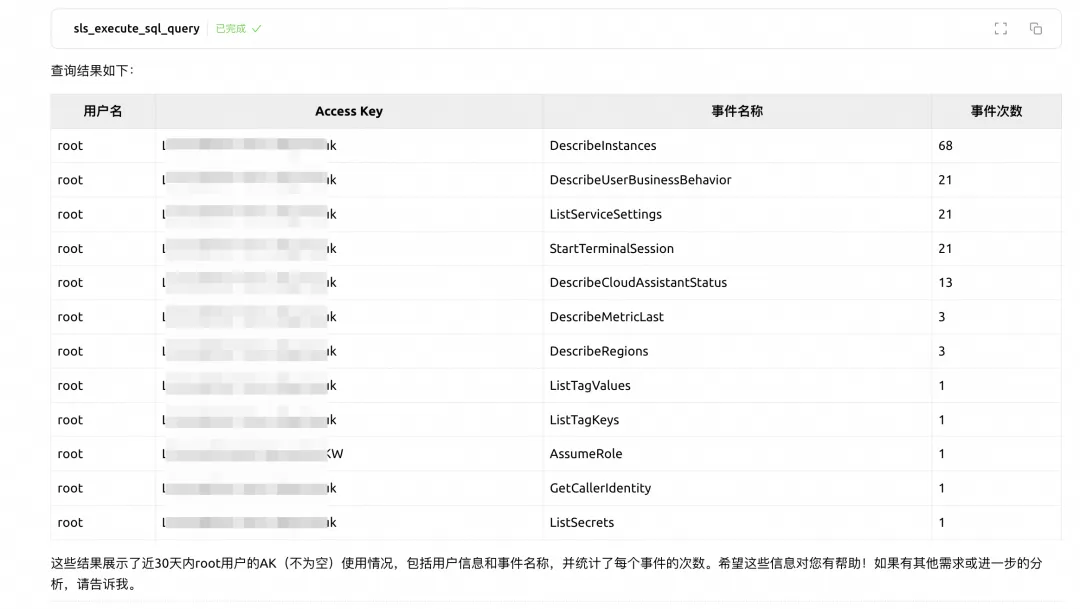The height and width of the screenshot is (609, 1080).
Task: Click the copy result icon
Action: (1035, 29)
